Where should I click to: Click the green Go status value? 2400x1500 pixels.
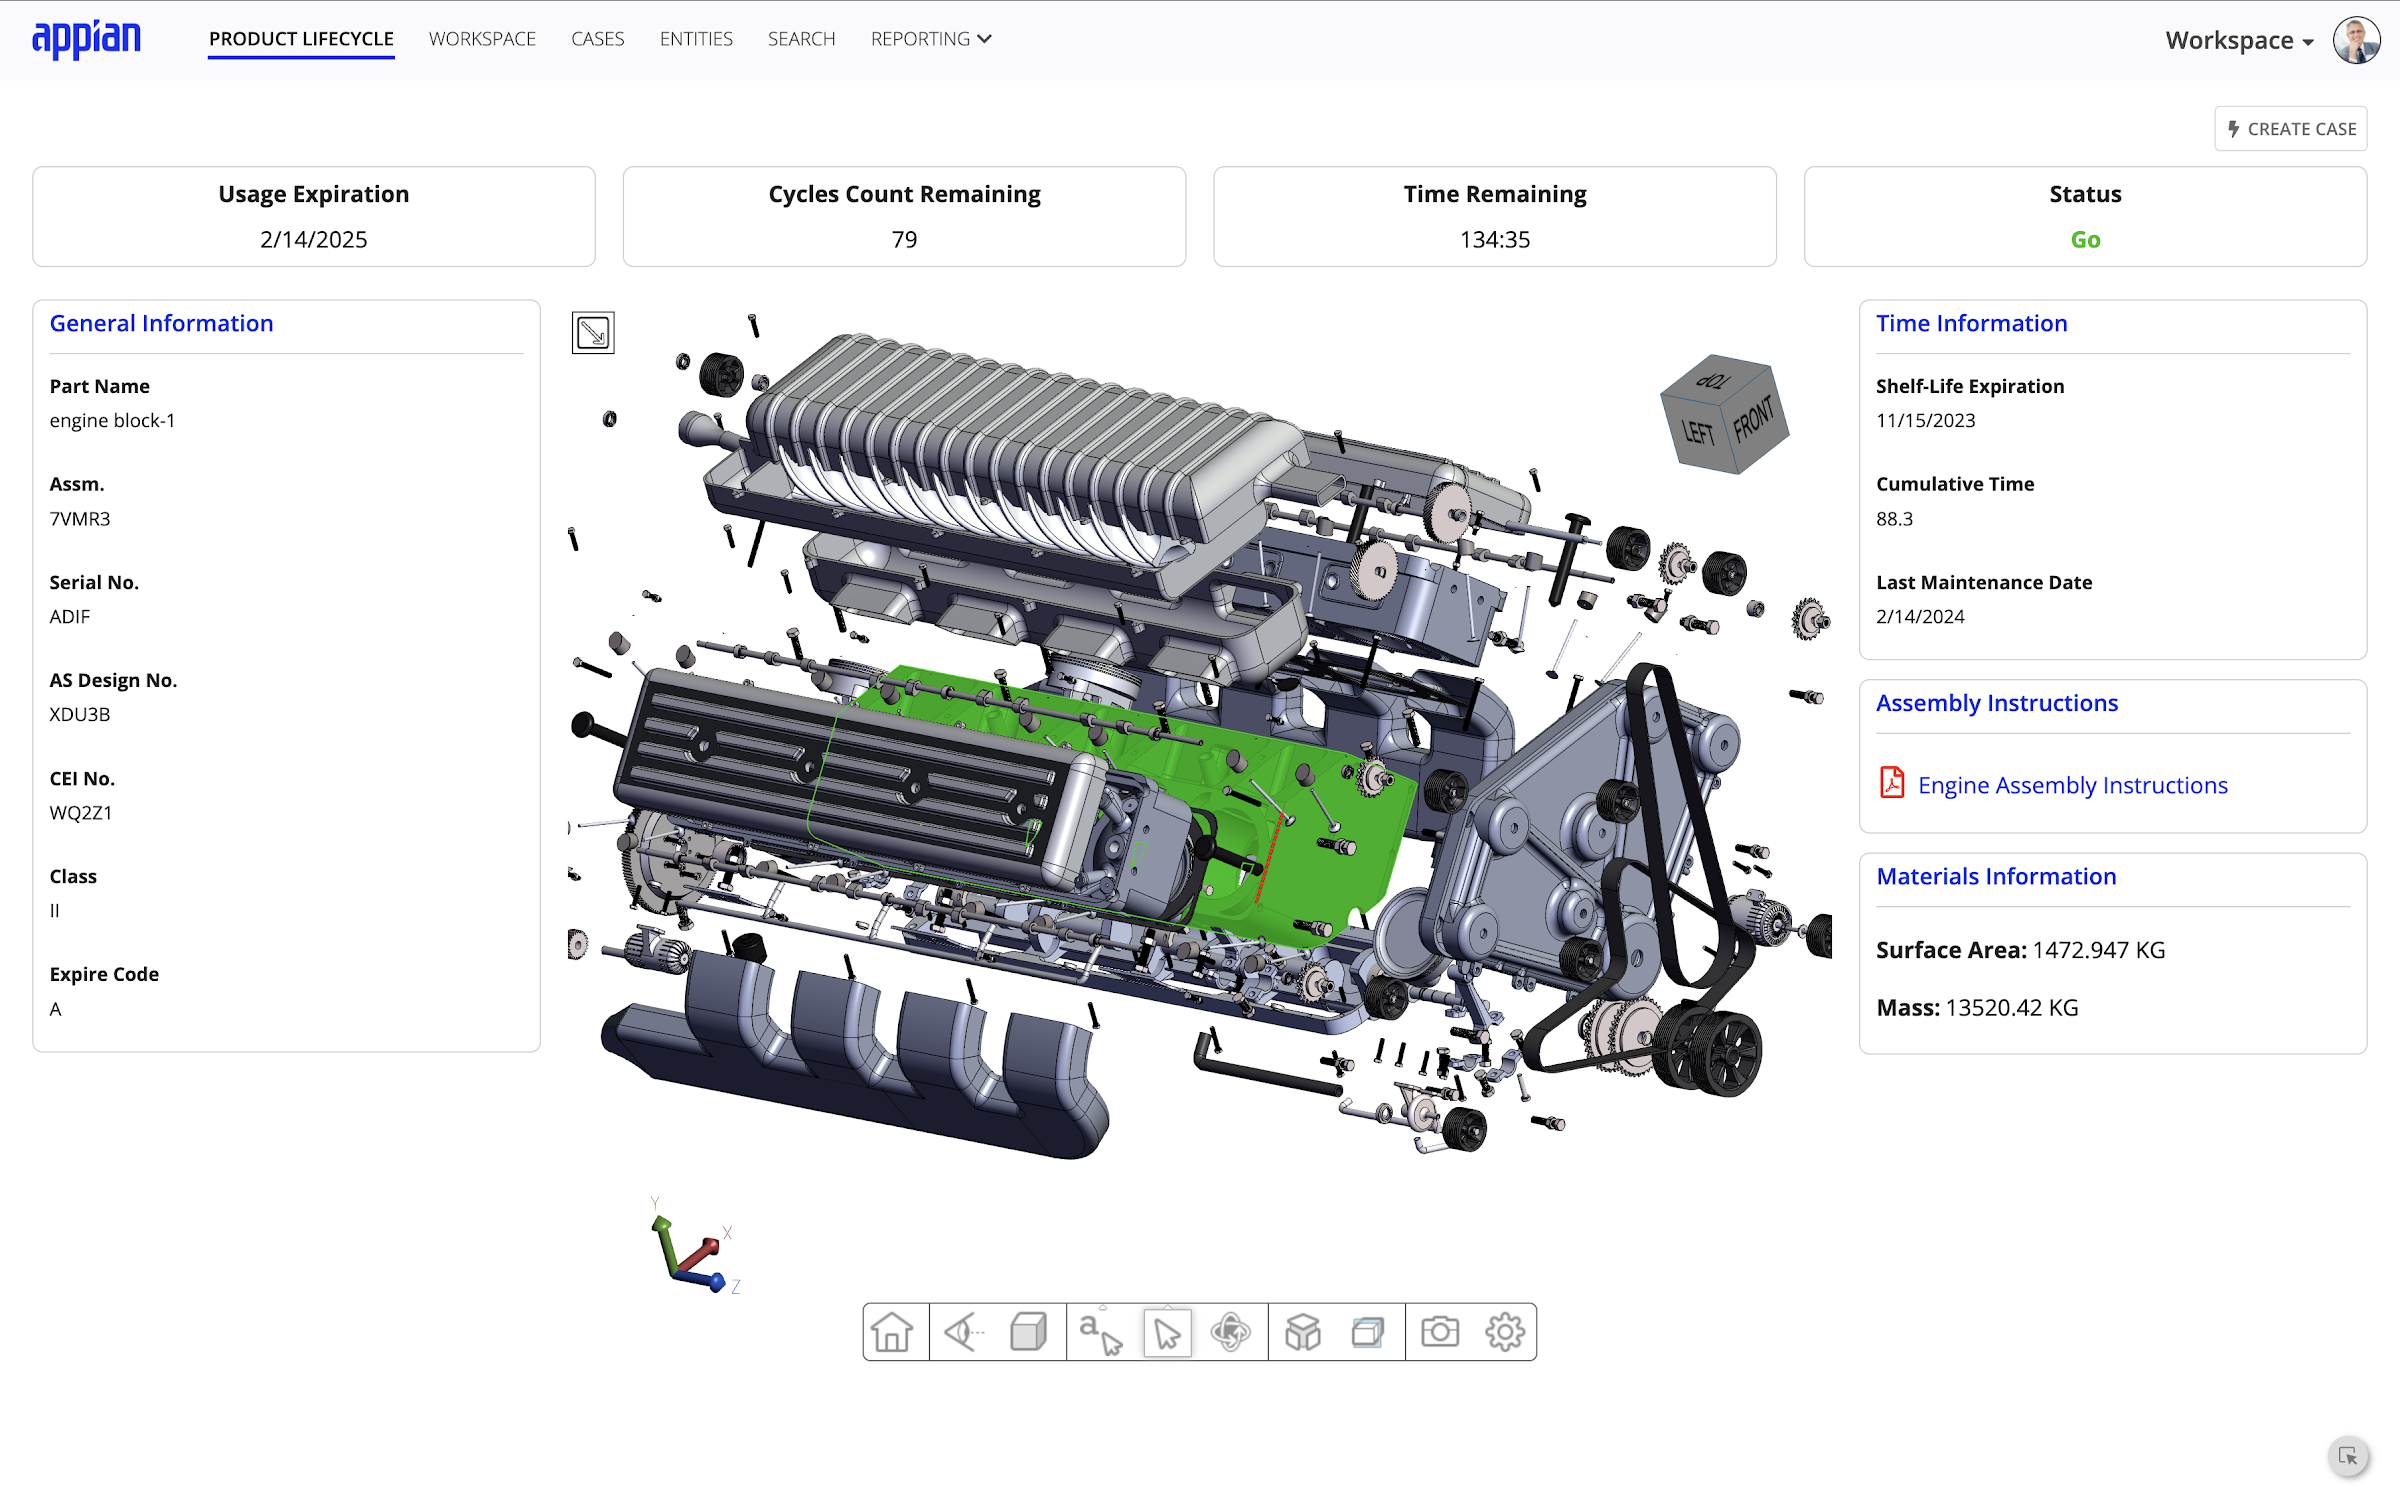coord(2085,239)
